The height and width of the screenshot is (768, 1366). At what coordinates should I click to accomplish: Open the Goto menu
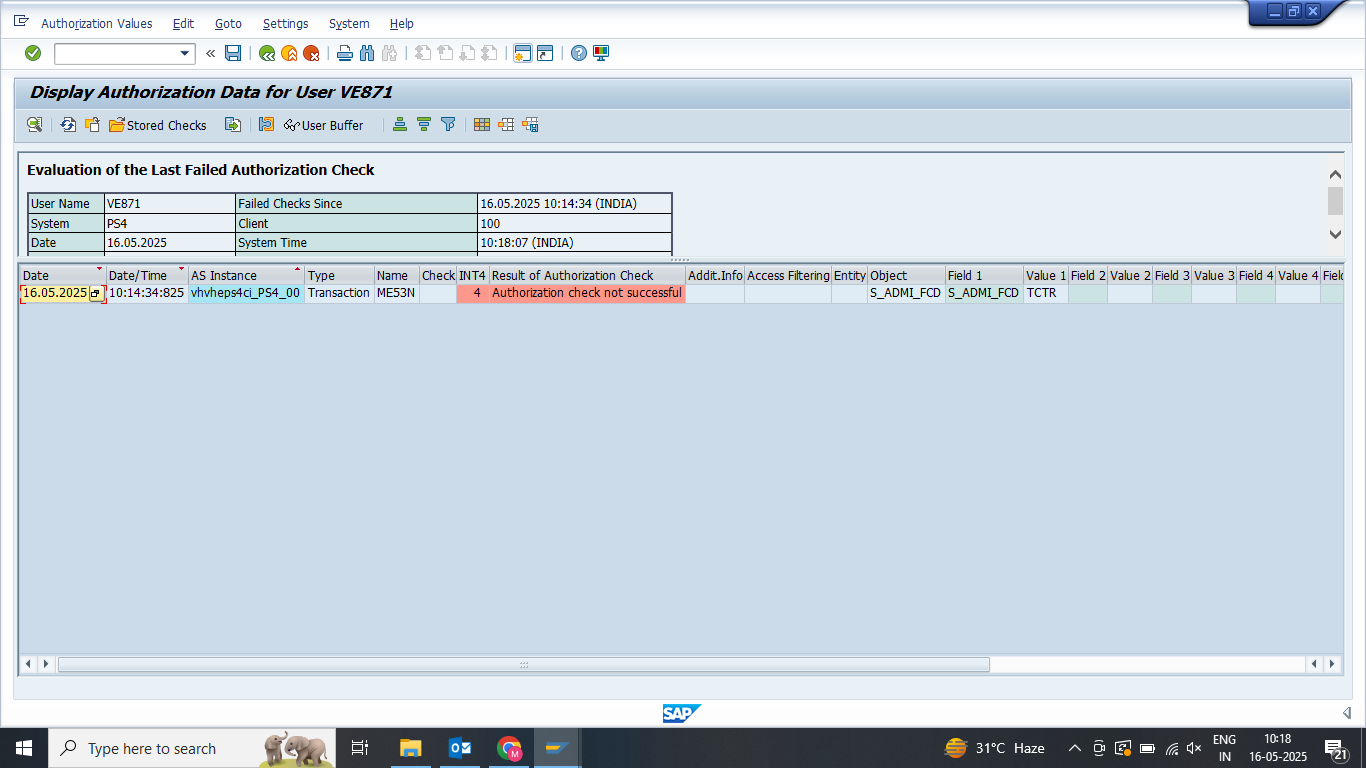pos(228,23)
